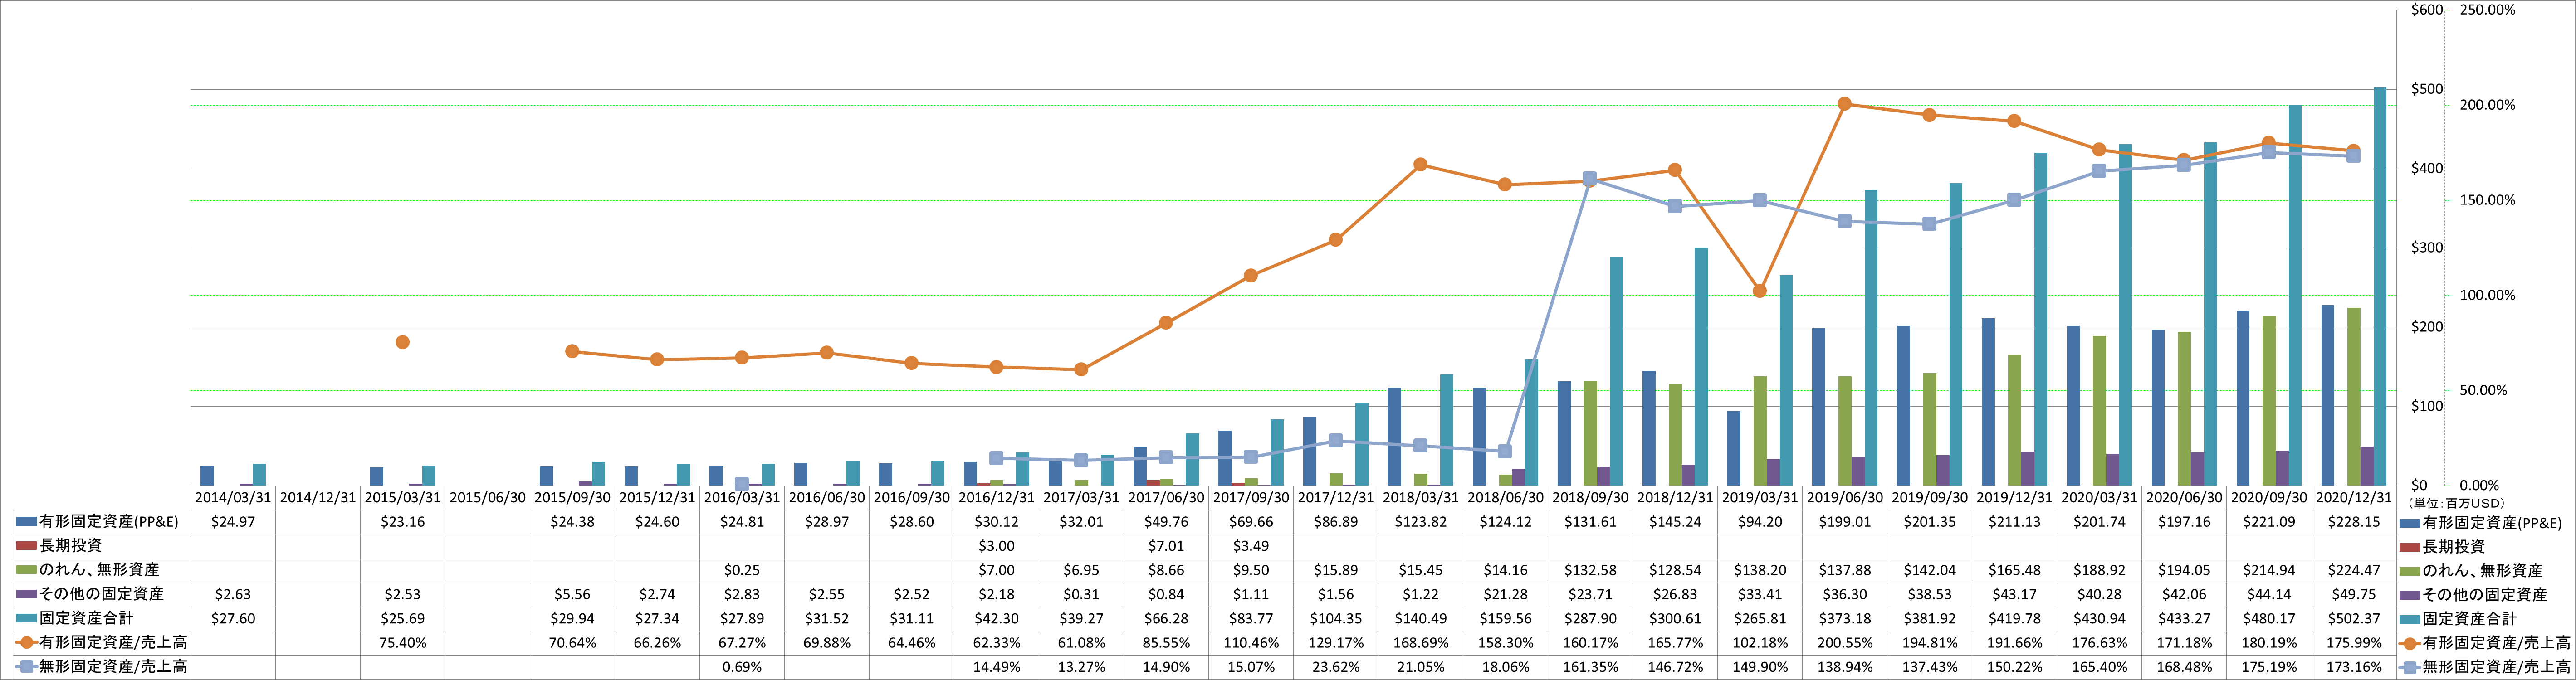
Task: Click the $21.28 other fixed assets cell
Action: (1505, 594)
